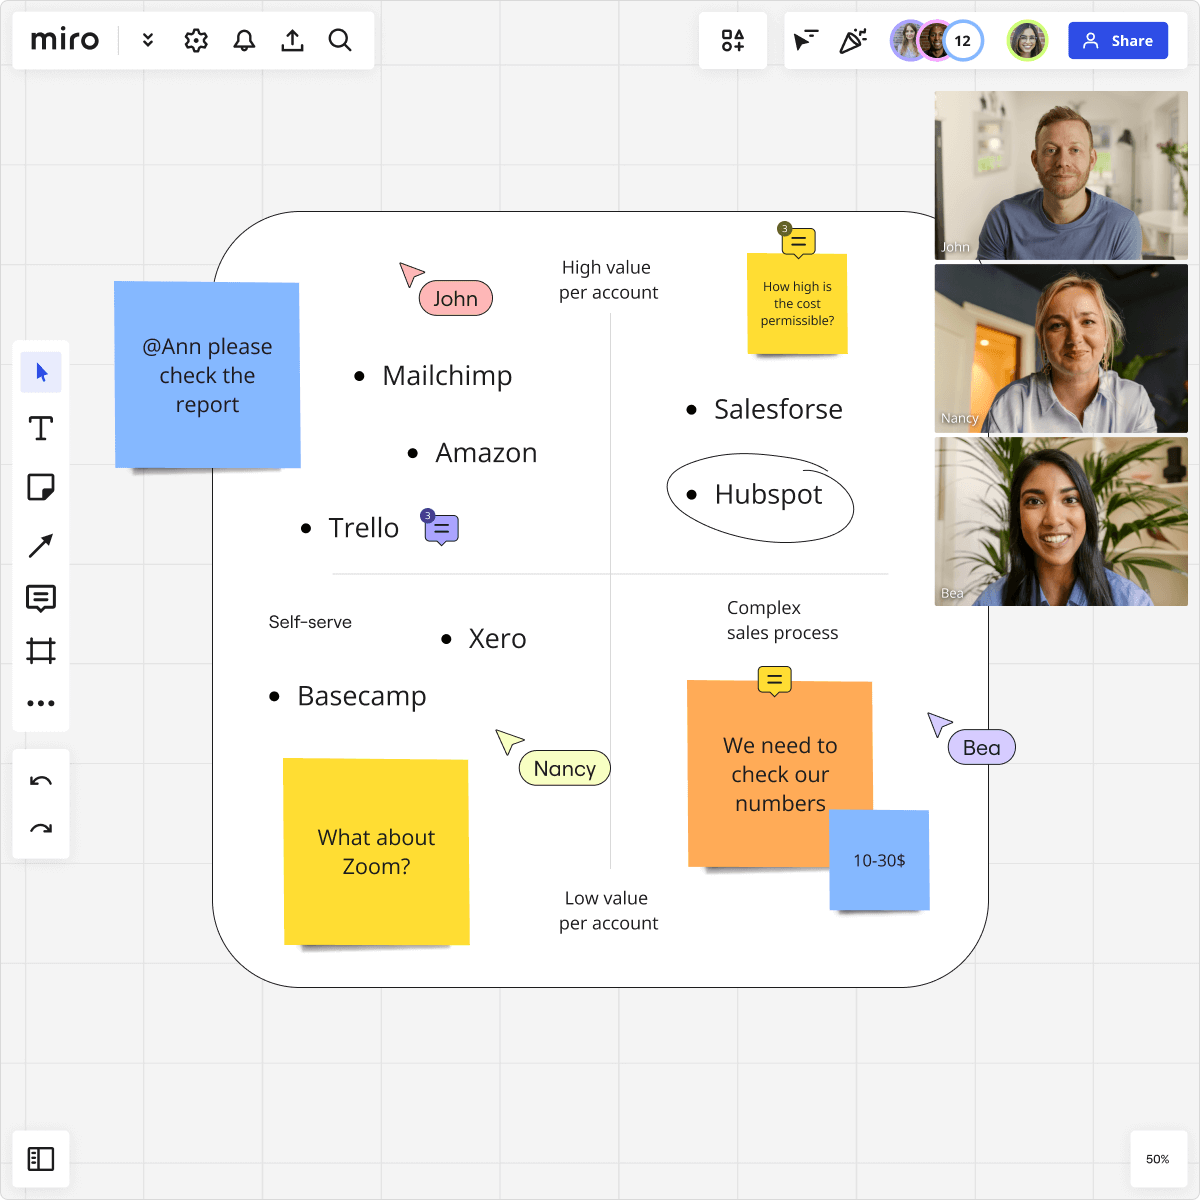Open more tools ellipsis

click(x=41, y=703)
